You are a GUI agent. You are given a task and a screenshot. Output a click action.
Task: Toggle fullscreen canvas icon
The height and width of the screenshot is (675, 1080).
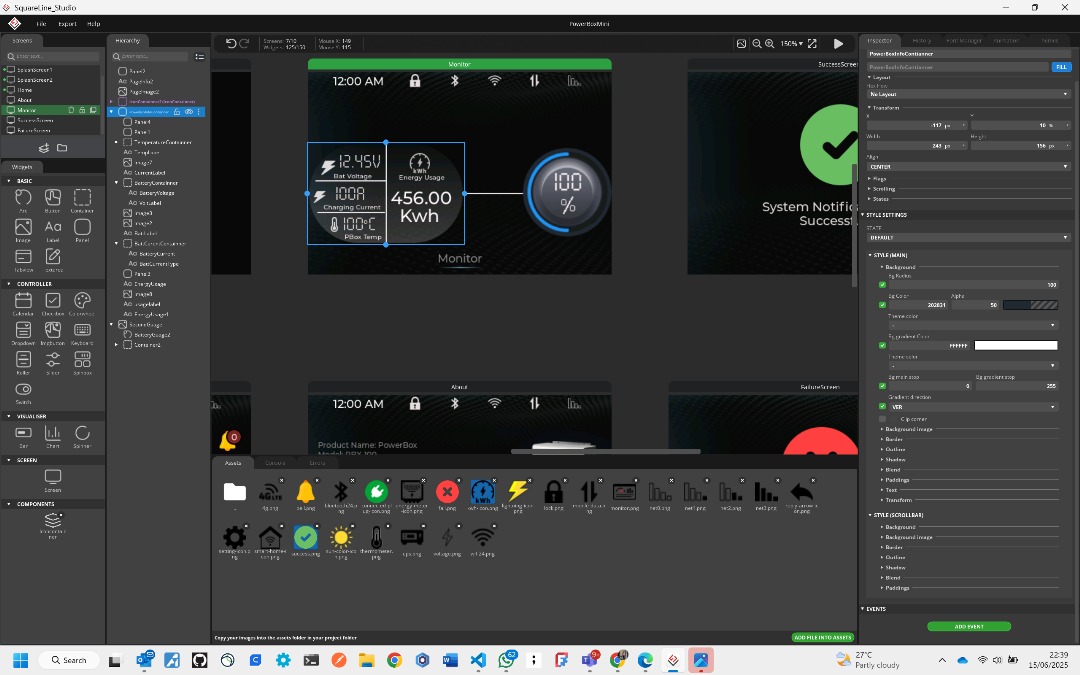tap(812, 43)
